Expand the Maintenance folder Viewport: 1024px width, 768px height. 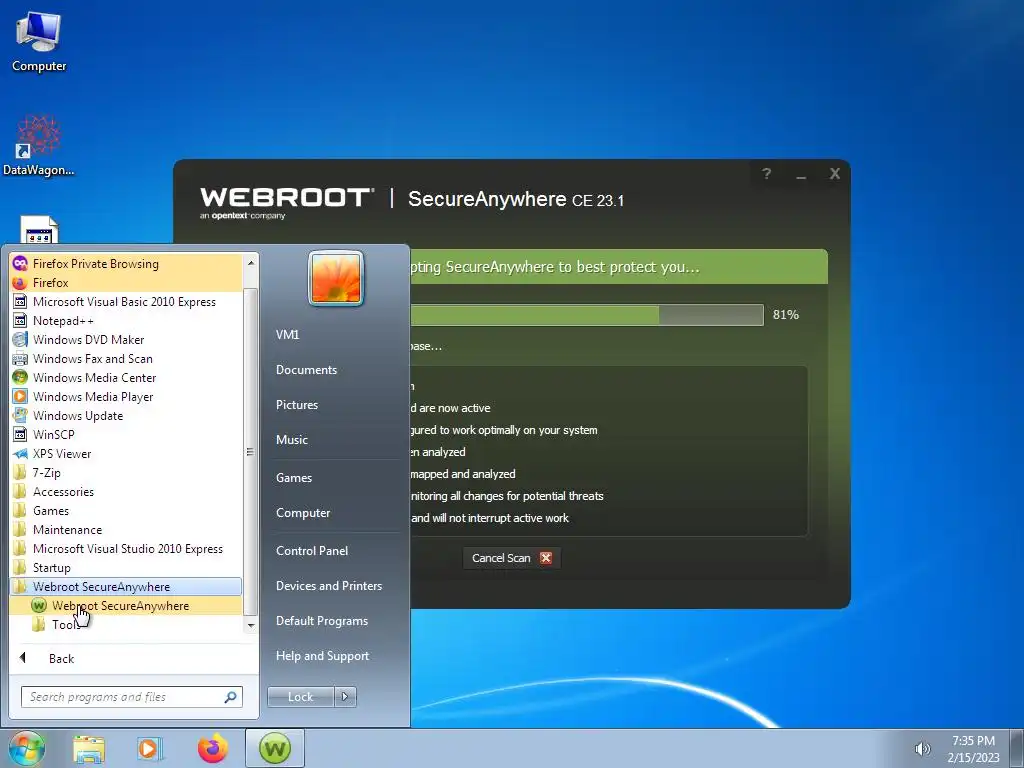[x=125, y=530]
